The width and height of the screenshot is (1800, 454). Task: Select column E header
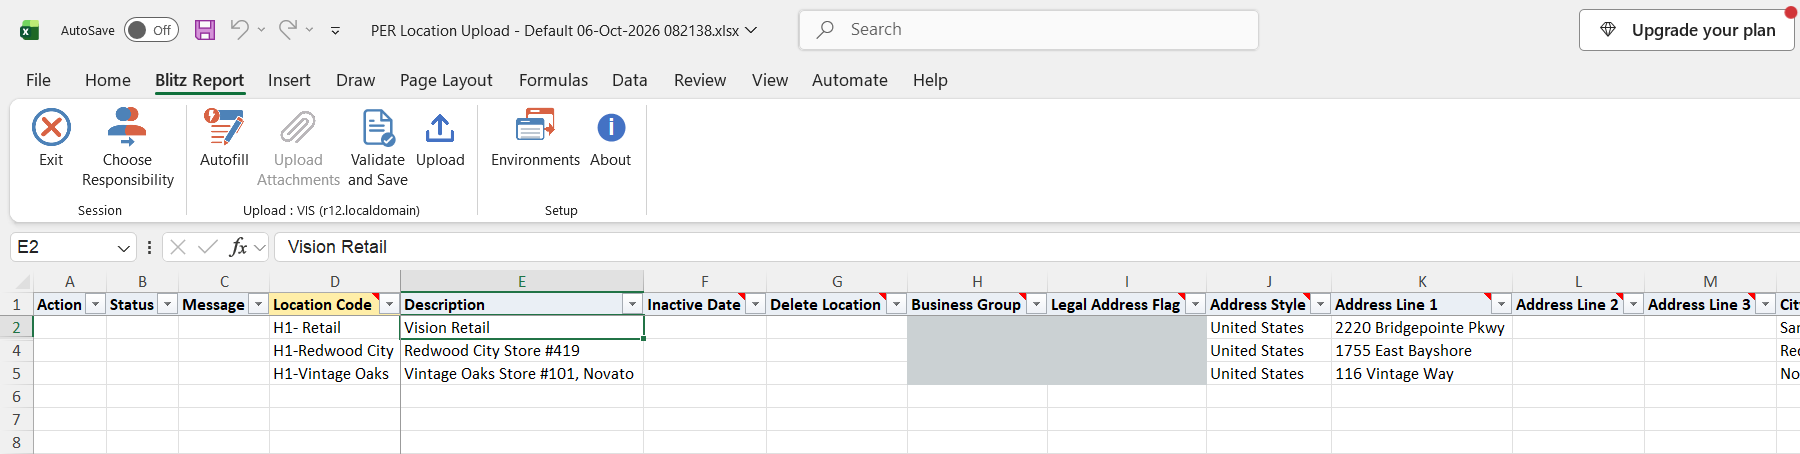pos(522,282)
